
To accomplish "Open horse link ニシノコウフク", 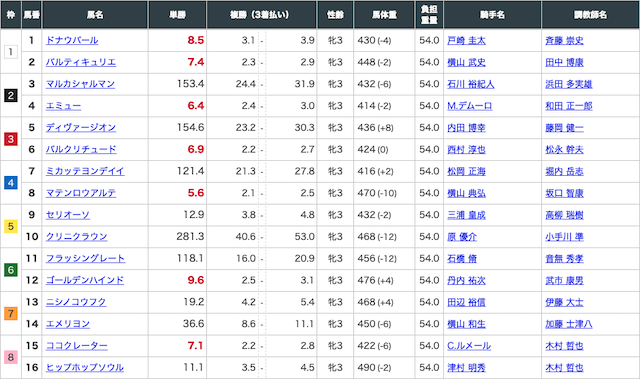I will point(76,302).
